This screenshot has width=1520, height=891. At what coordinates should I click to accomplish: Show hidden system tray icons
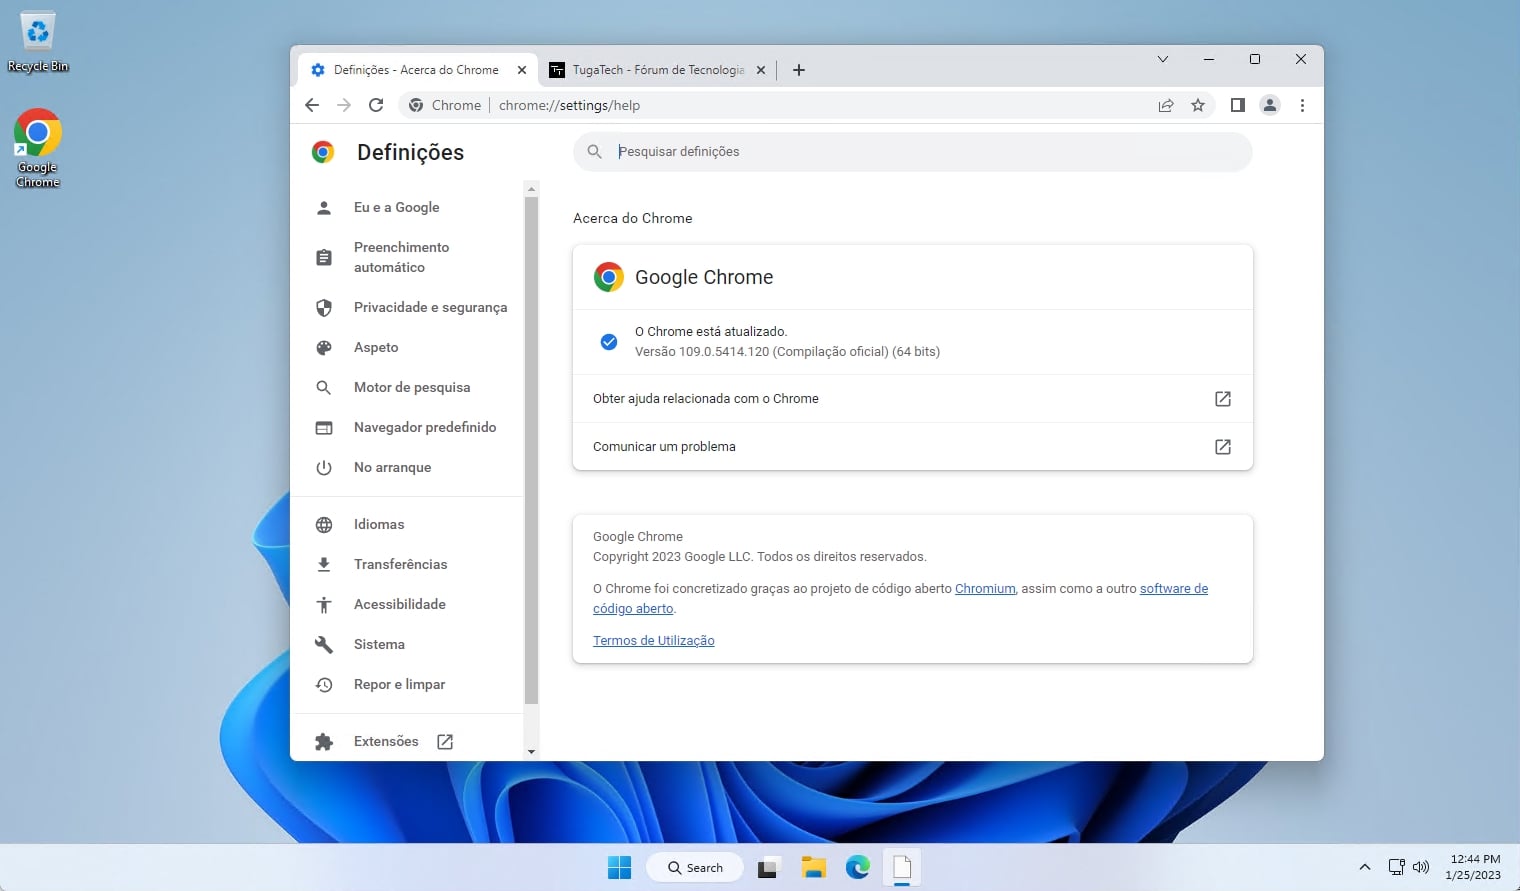(x=1364, y=867)
